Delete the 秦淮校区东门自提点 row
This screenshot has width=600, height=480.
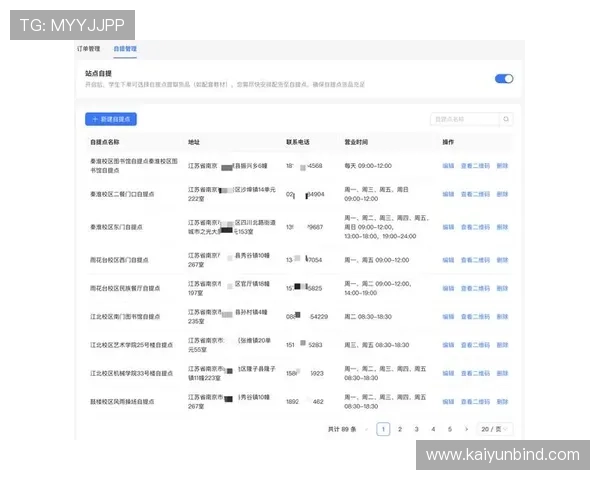click(x=502, y=227)
